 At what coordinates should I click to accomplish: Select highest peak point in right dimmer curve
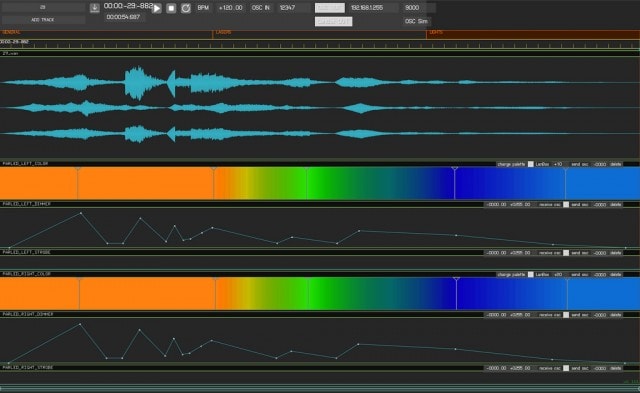(80, 324)
